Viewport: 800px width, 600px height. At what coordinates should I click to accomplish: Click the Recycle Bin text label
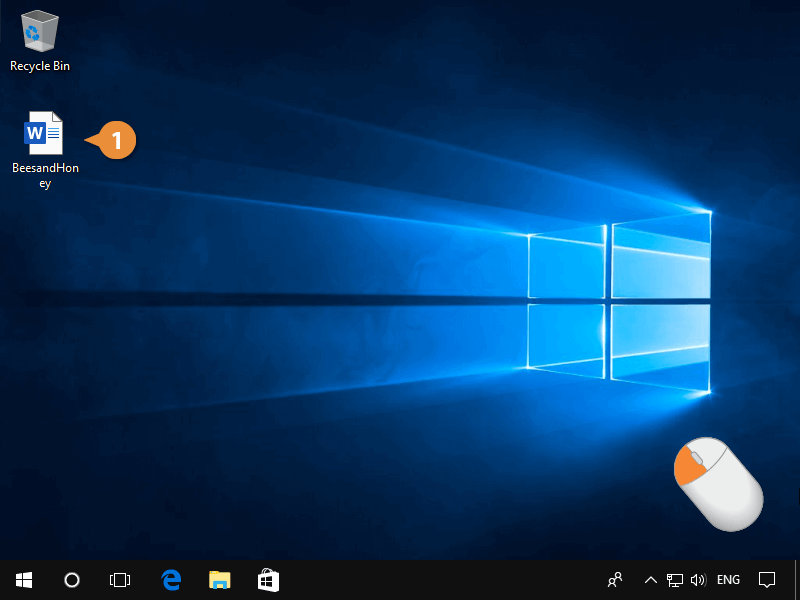[40, 66]
